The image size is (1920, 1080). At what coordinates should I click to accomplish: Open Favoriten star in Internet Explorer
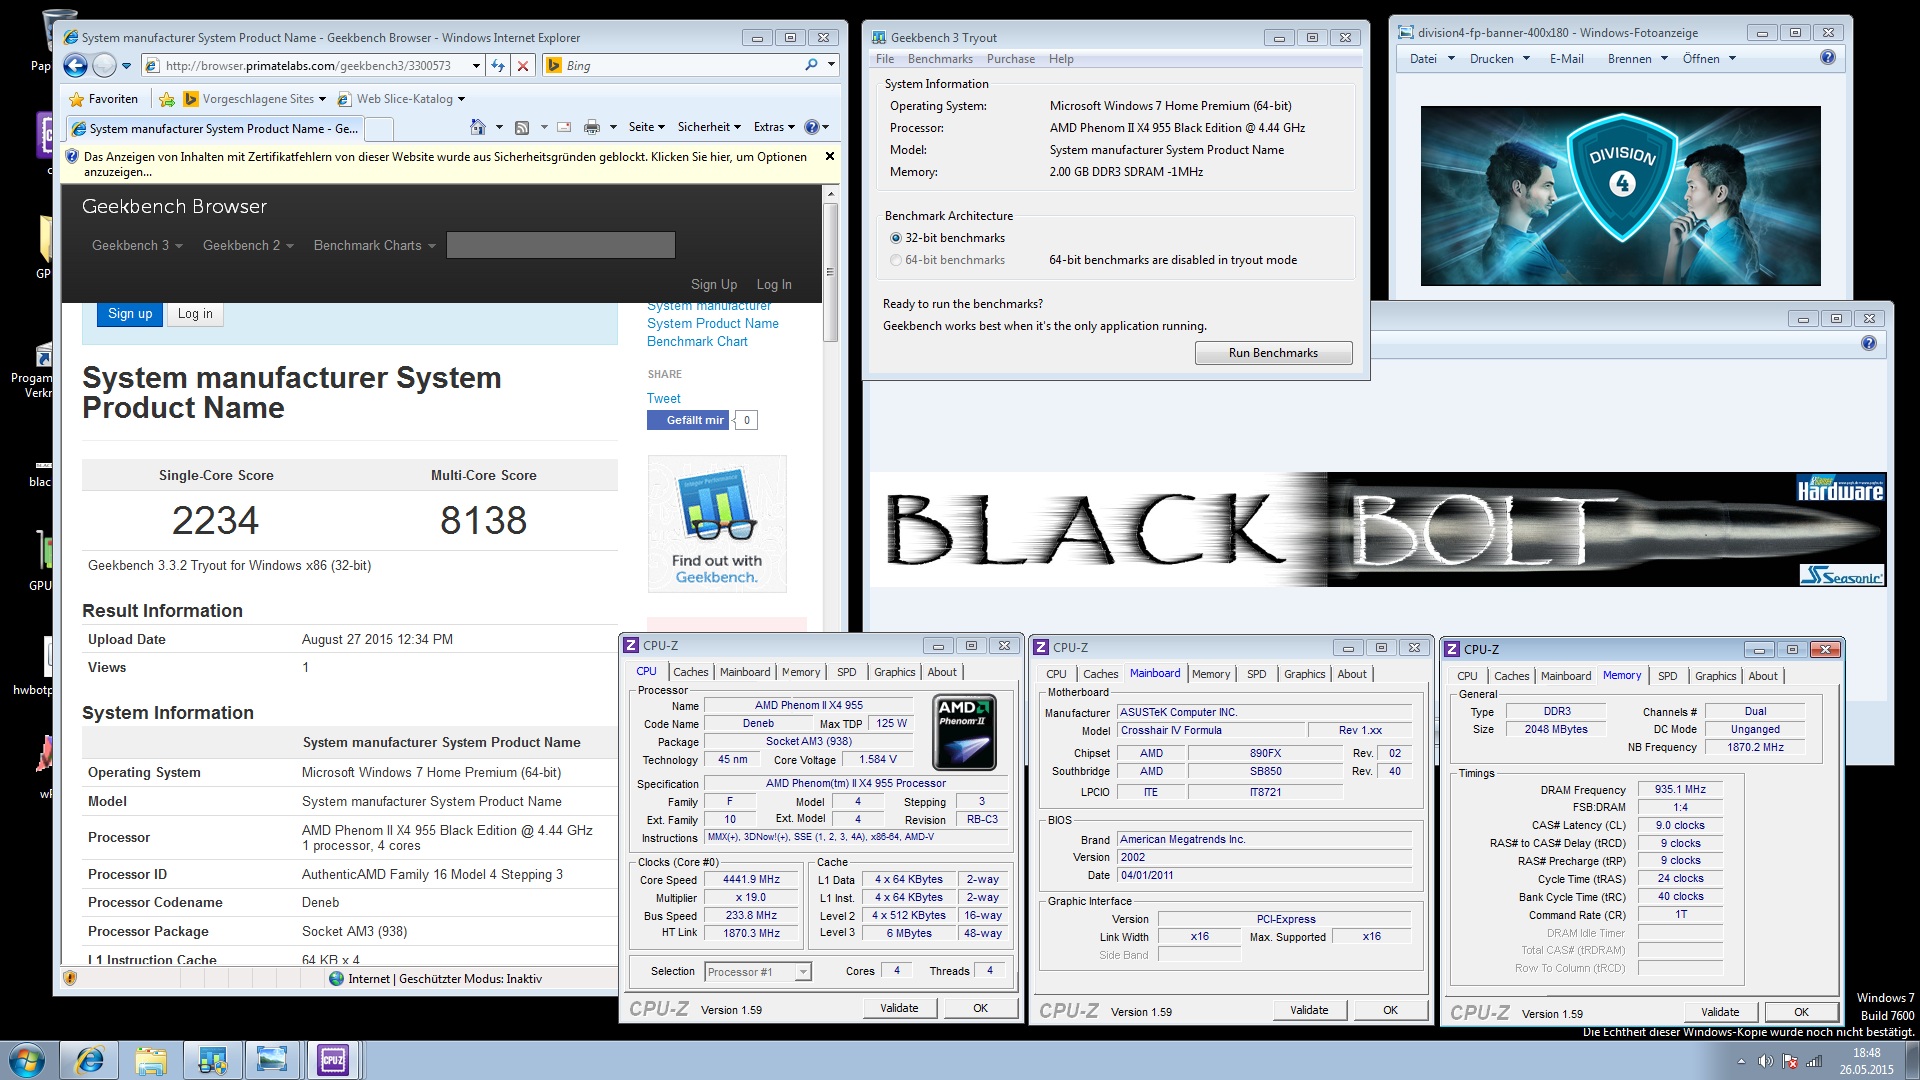(103, 99)
